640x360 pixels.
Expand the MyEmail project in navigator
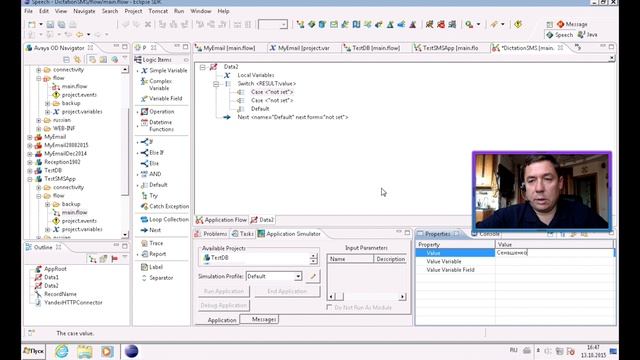[x=30, y=137]
